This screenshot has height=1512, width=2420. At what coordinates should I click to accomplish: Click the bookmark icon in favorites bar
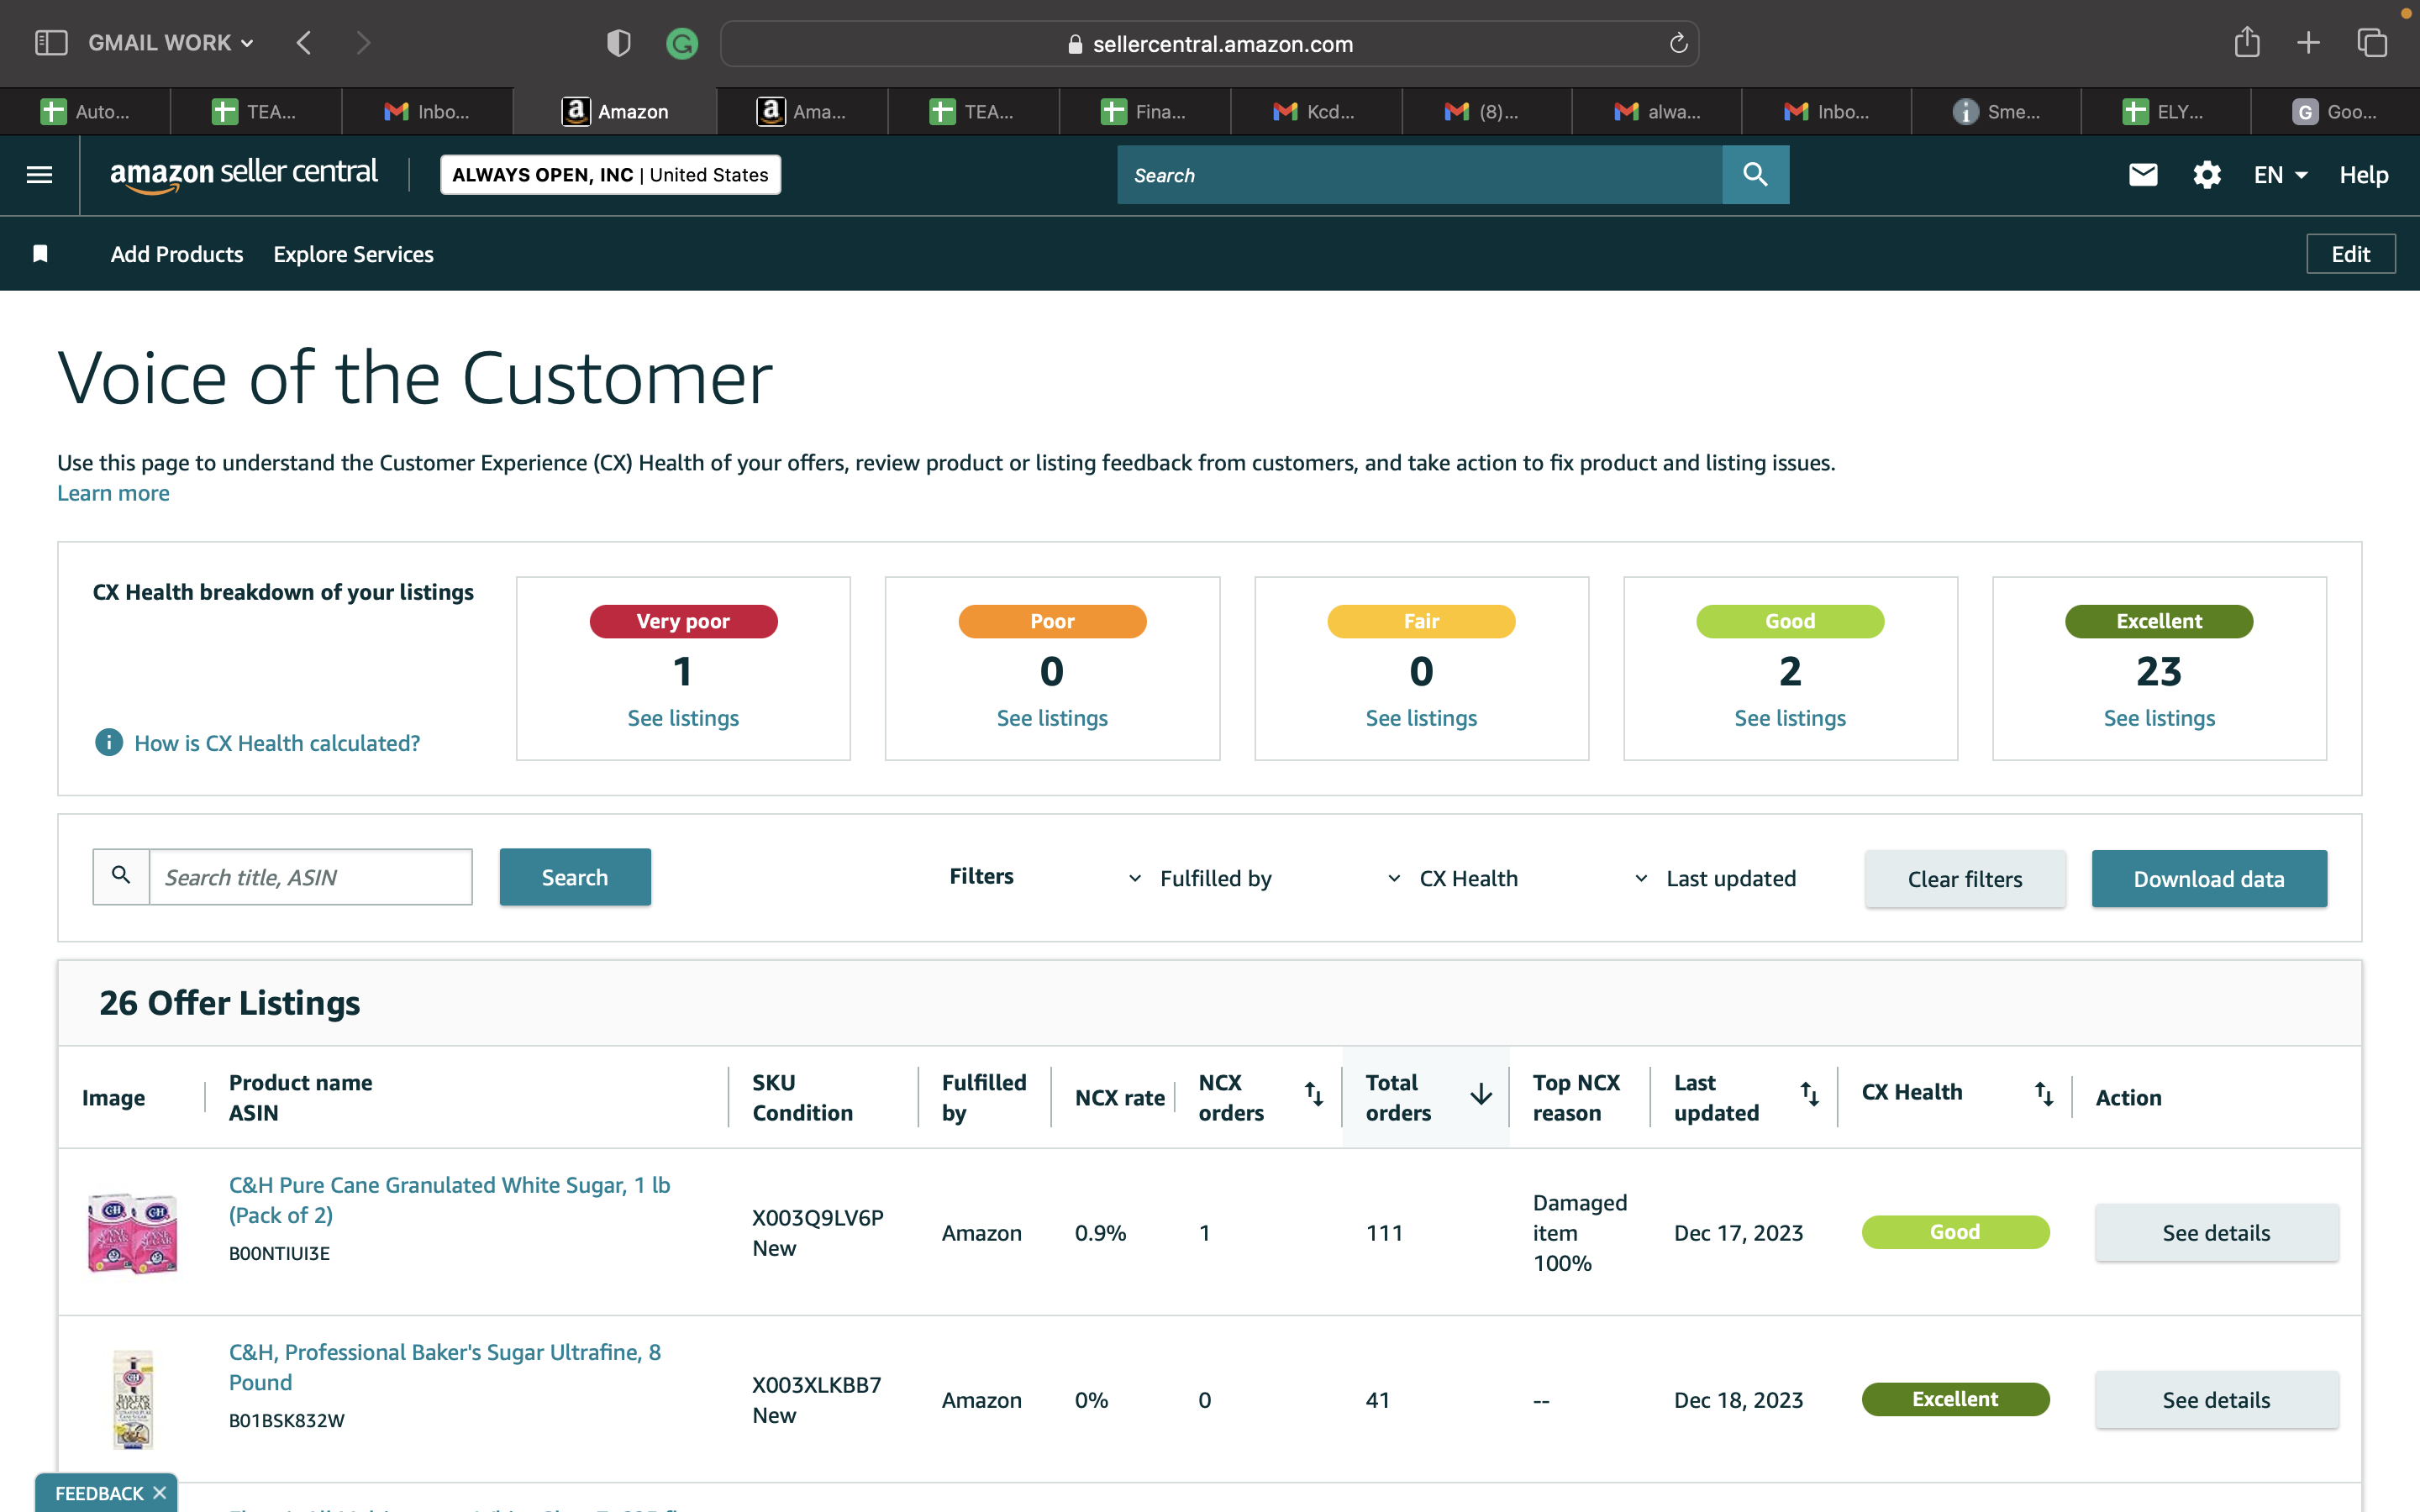(x=40, y=254)
